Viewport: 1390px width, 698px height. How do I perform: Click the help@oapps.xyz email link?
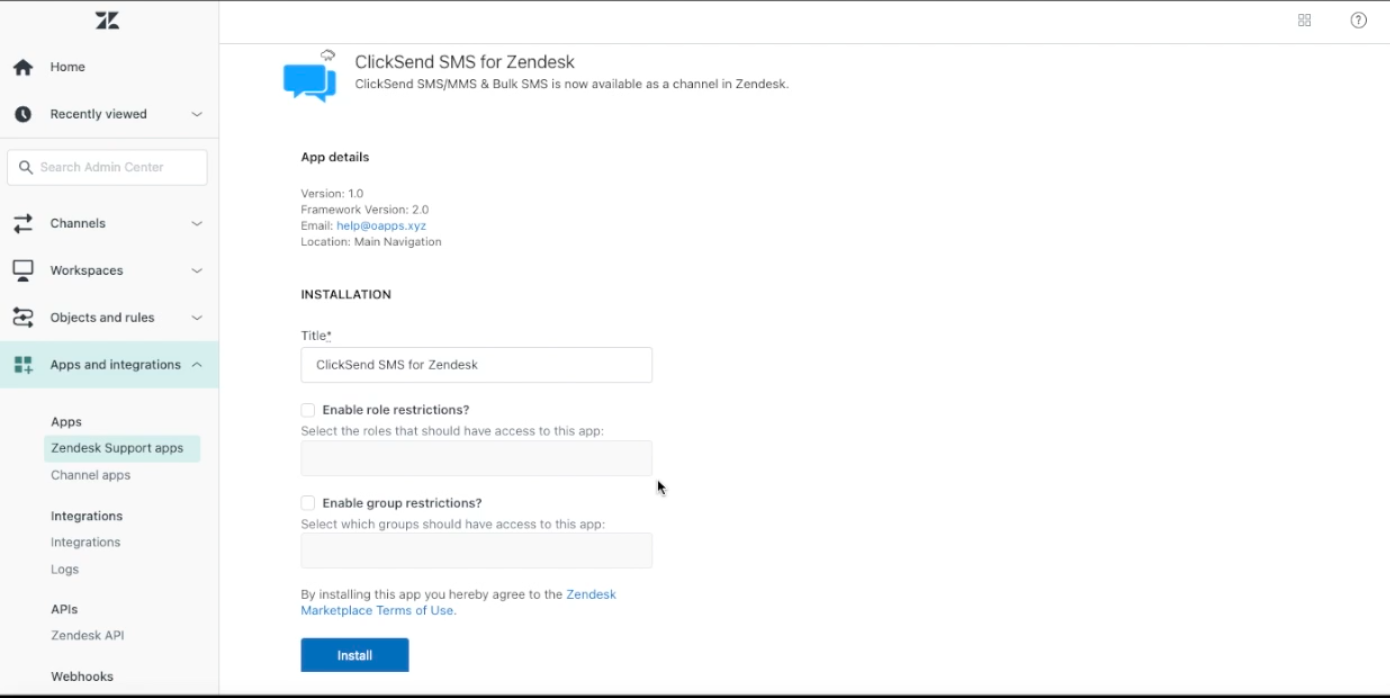pos(381,226)
